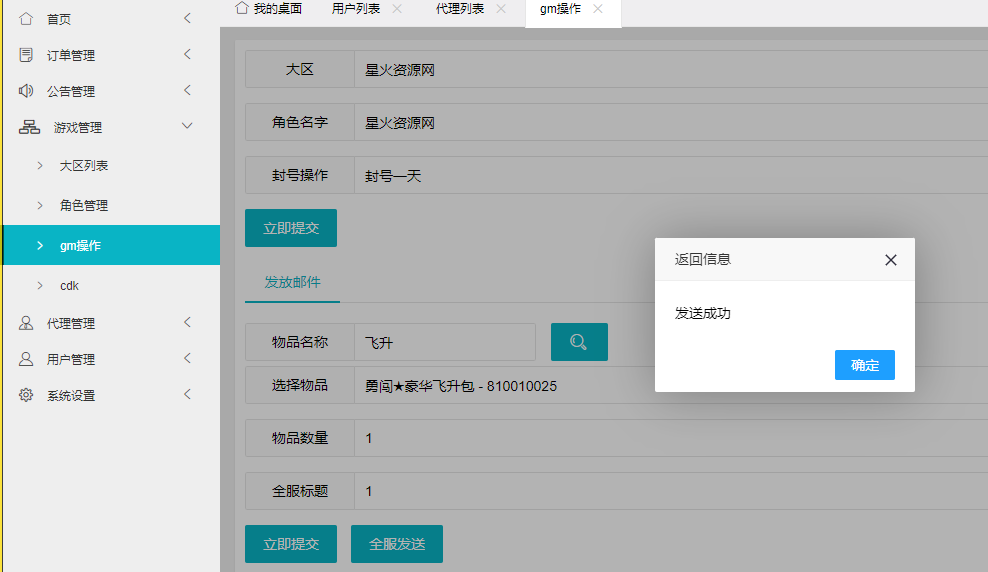Close the 返回信息 dialog with X
Viewport: 988px width, 572px height.
tap(890, 260)
